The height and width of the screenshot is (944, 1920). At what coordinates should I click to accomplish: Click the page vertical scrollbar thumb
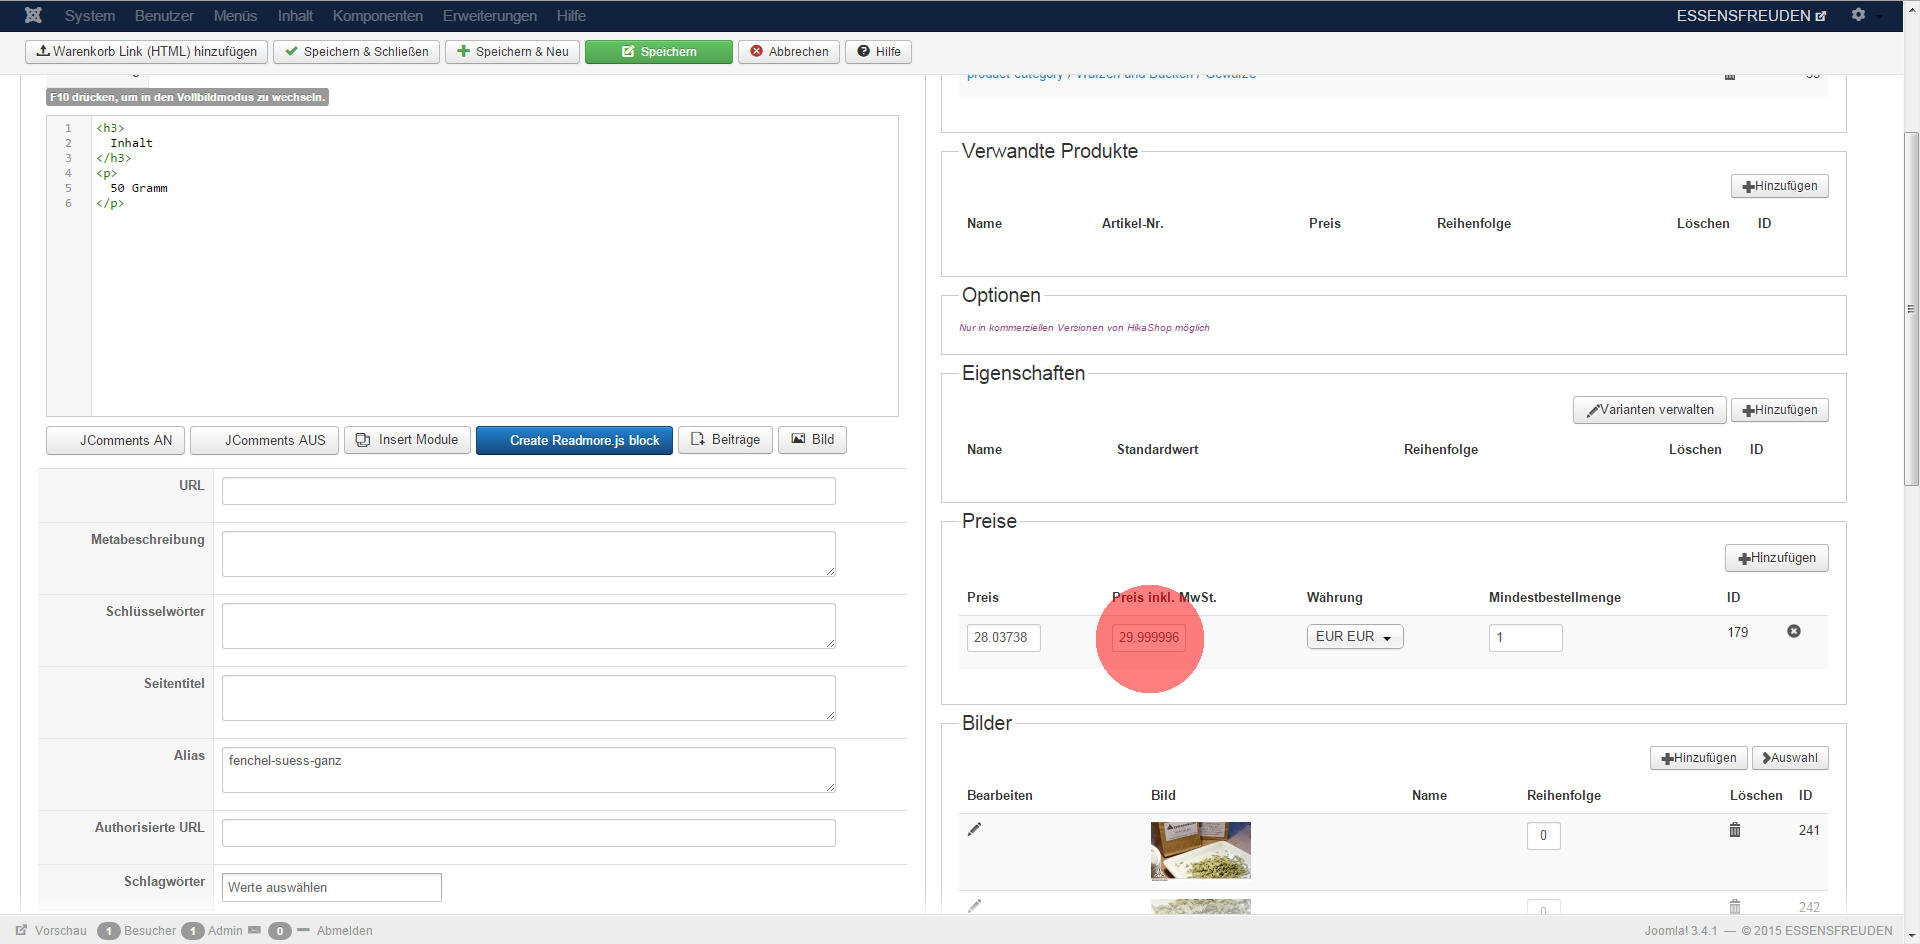(x=1911, y=309)
